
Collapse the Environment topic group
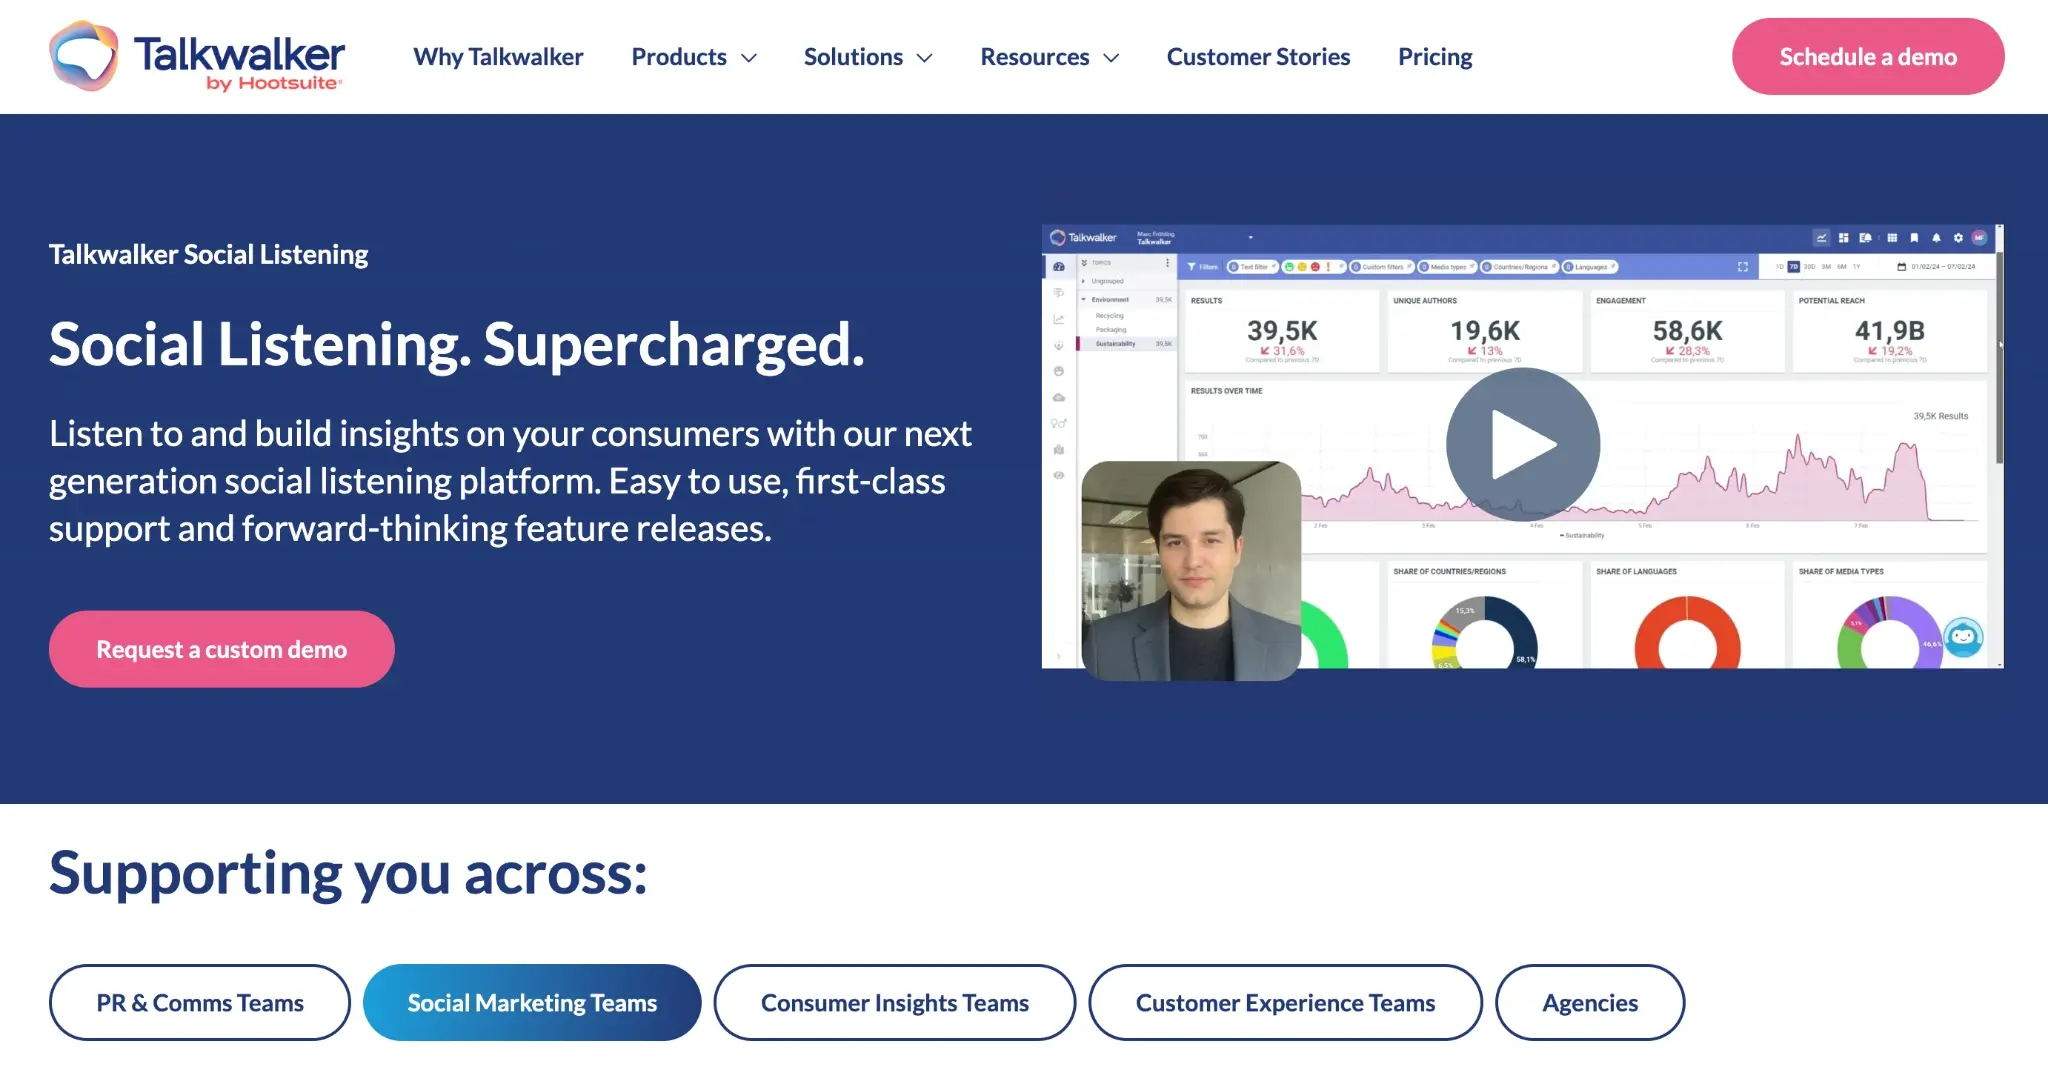pyautogui.click(x=1083, y=299)
